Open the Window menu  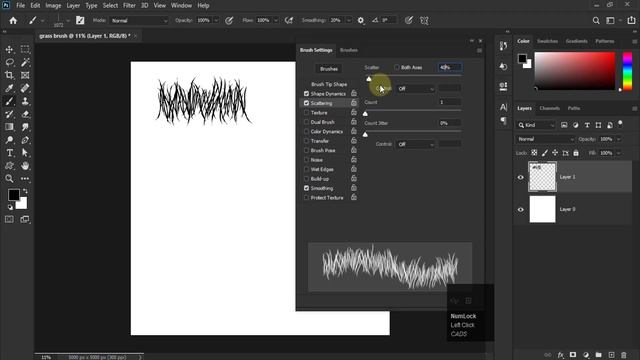181,6
